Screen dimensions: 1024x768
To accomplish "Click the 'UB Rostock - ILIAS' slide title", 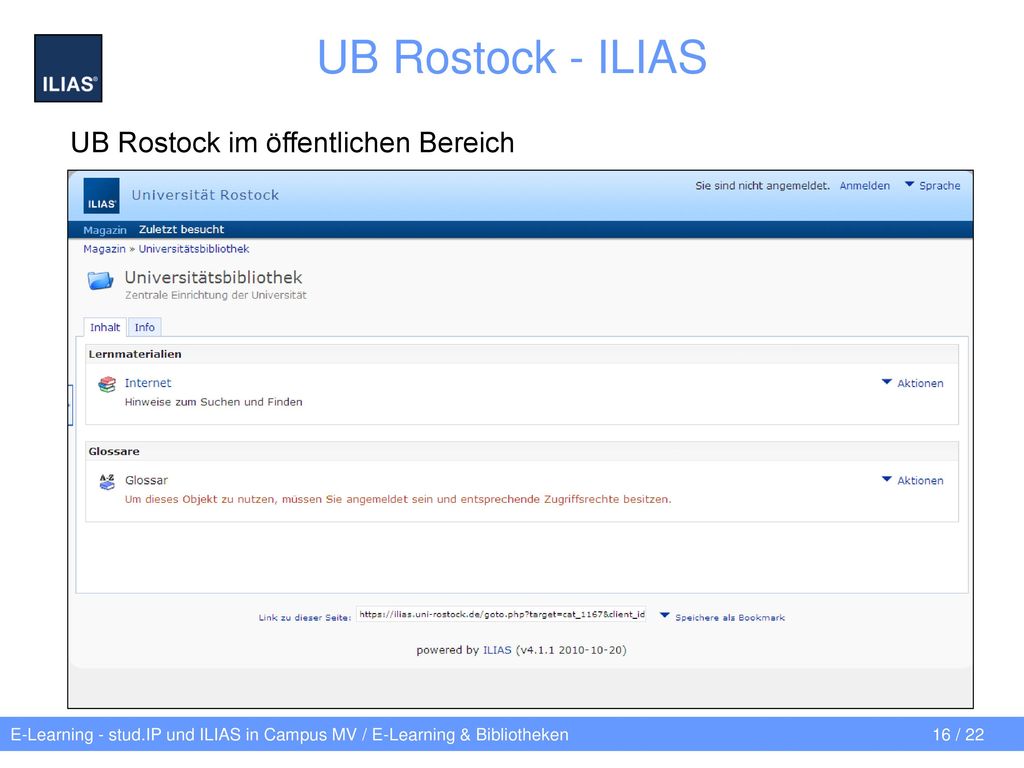I will tap(511, 57).
